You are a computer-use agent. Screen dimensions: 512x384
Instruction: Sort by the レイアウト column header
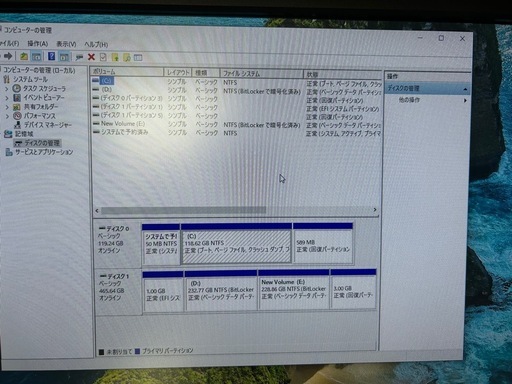point(178,72)
